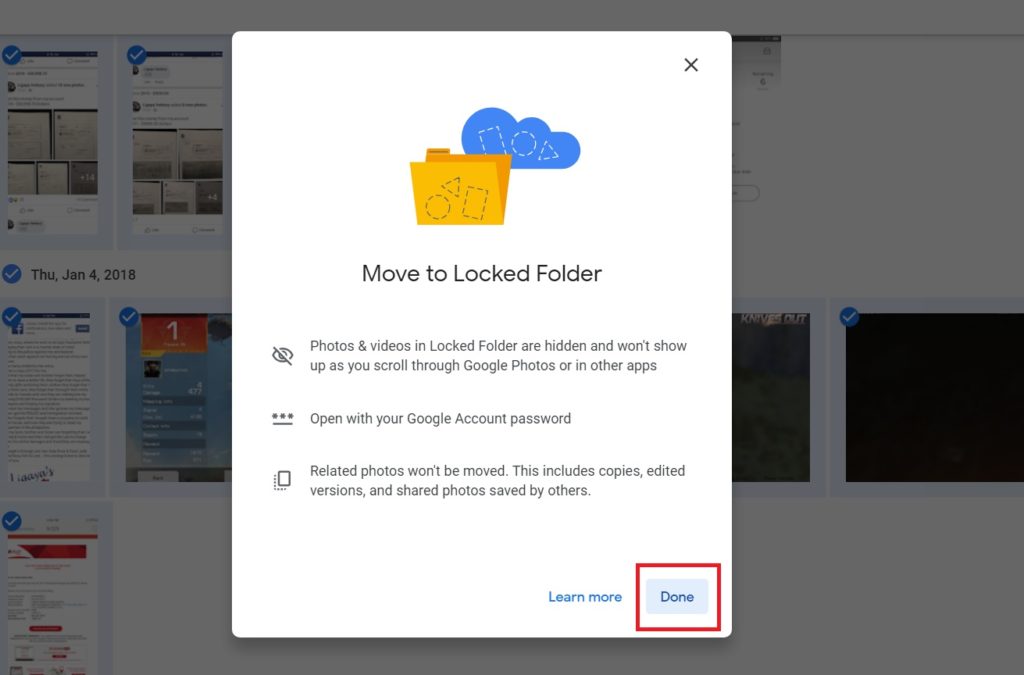Click the Move to Locked Folder heading
Screen dimensions: 1024x675
482,274
